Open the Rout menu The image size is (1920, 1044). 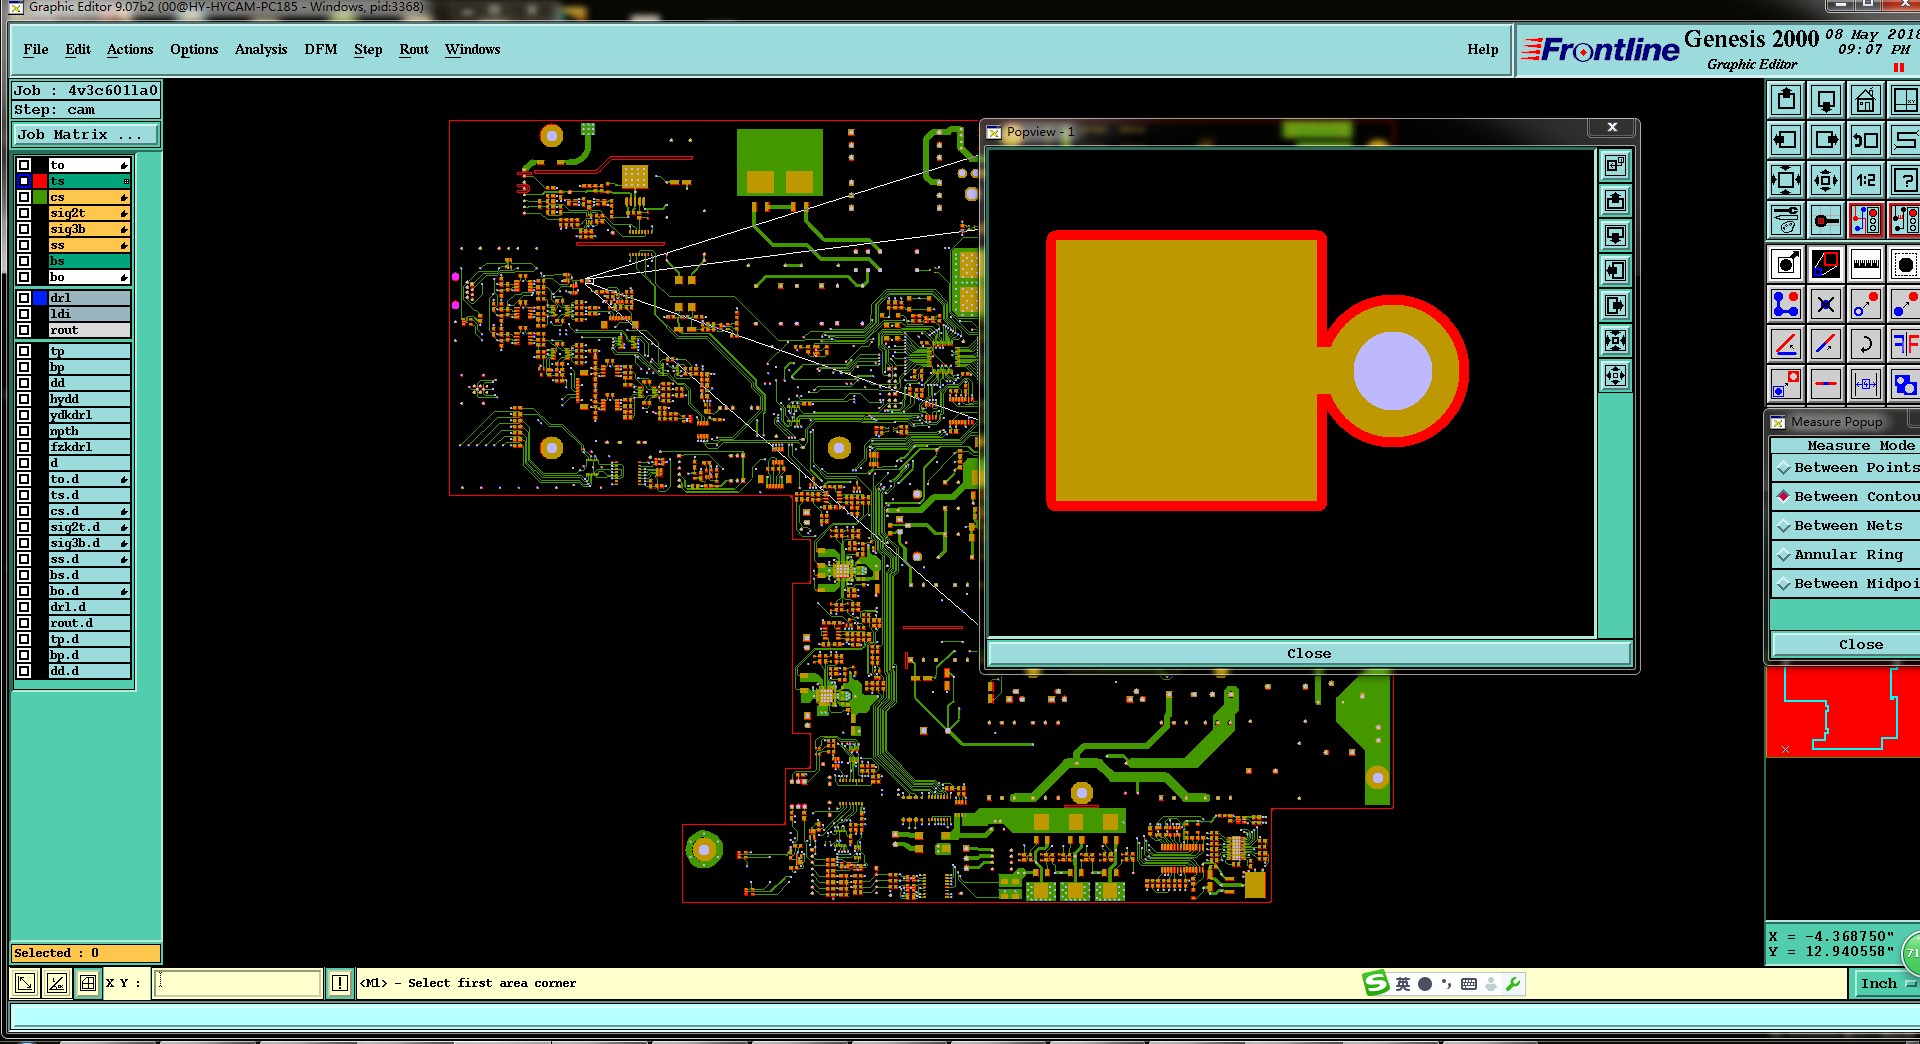pyautogui.click(x=414, y=49)
